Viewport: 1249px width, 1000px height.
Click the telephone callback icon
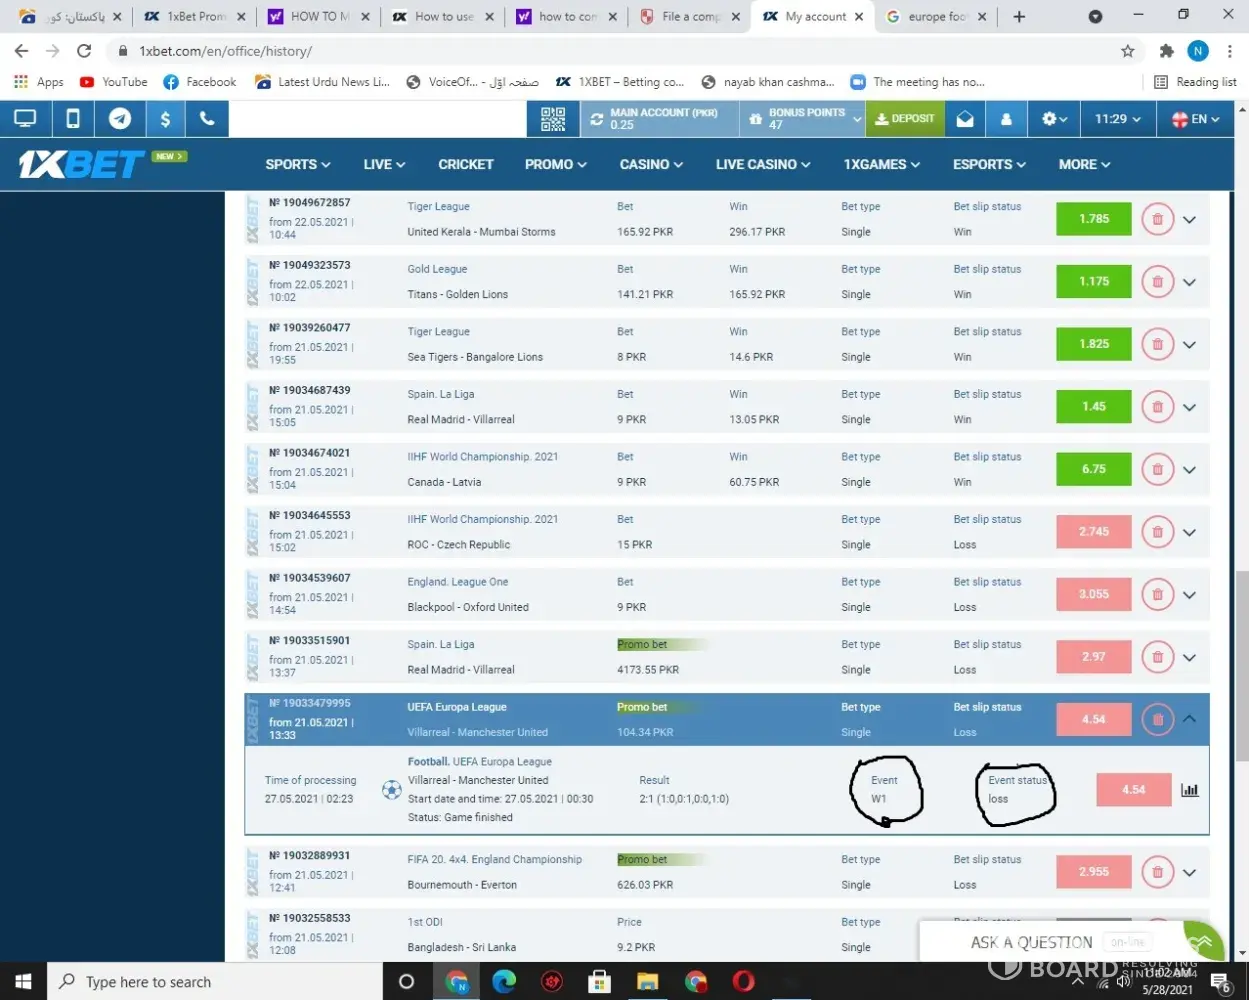pos(207,119)
